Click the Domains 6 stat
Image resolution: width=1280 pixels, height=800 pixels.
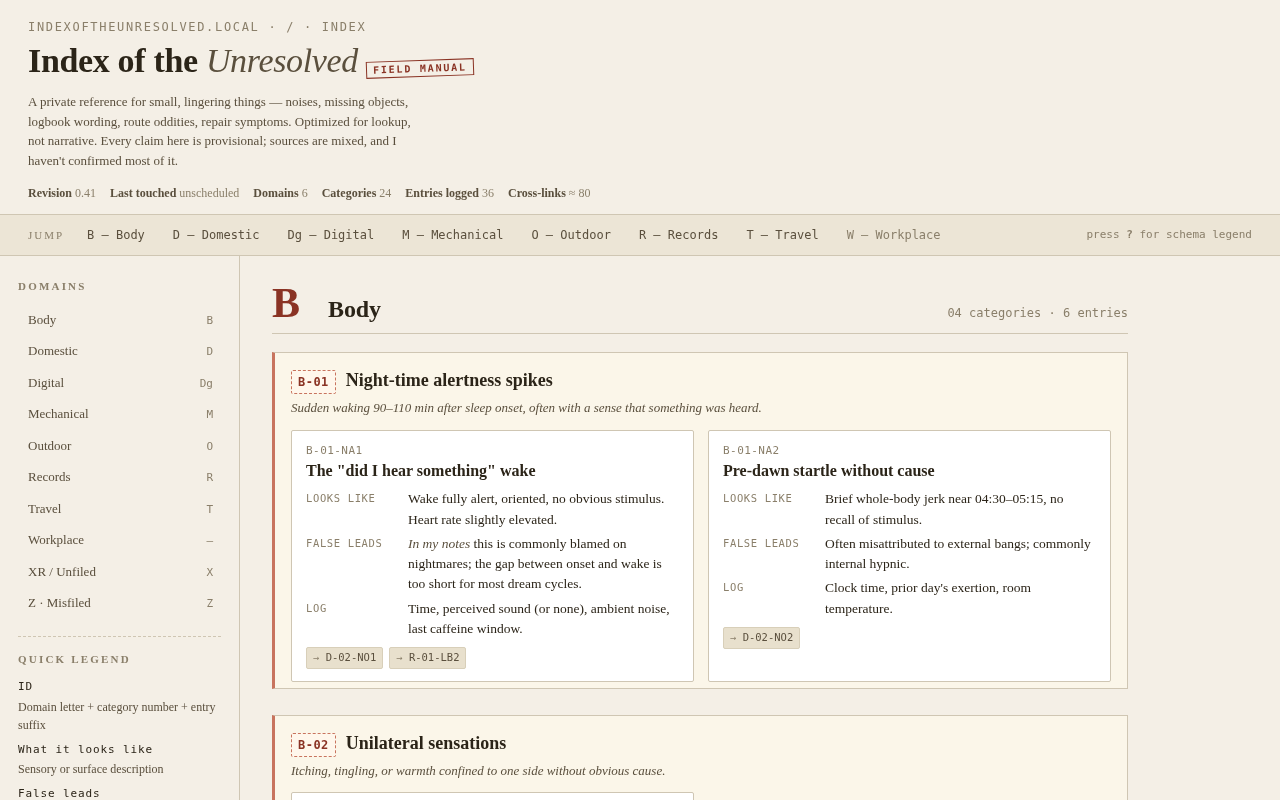click(x=280, y=193)
